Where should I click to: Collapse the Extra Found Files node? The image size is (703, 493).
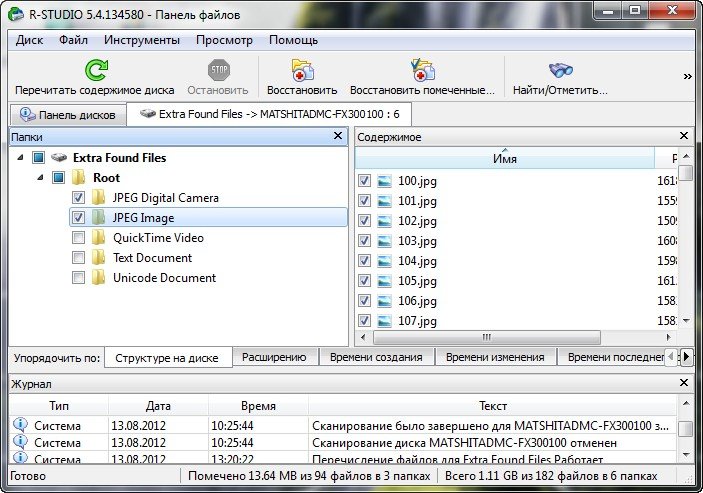pos(20,158)
